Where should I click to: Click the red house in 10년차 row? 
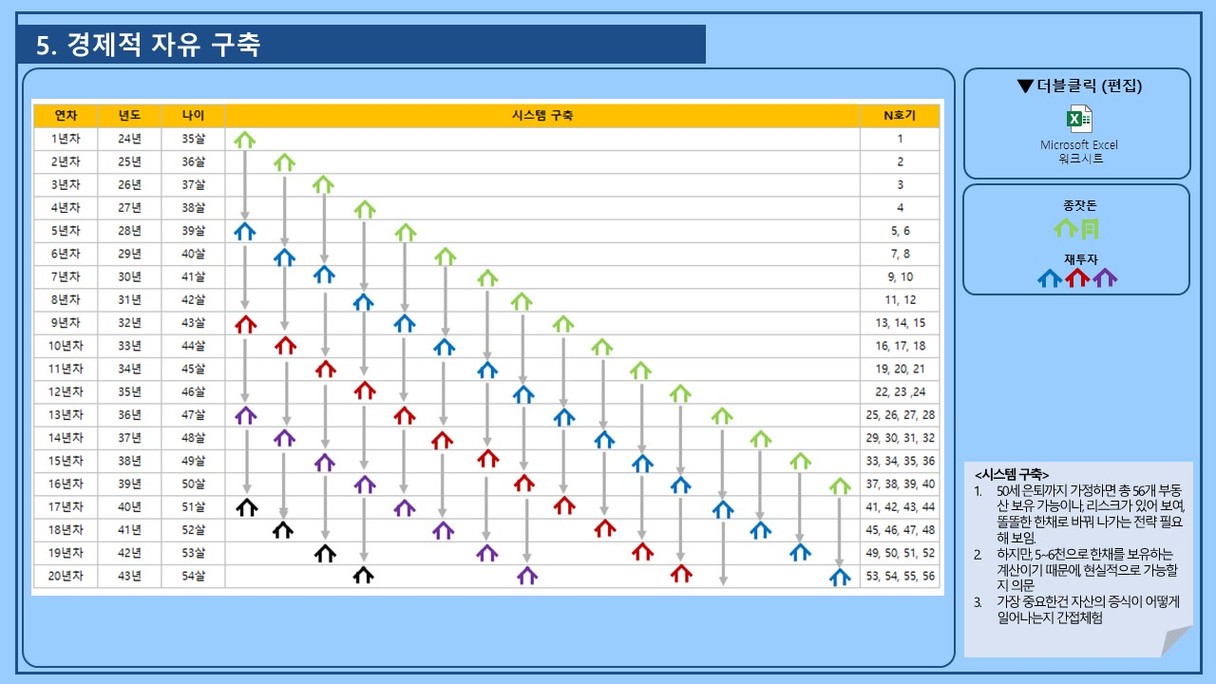click(286, 346)
